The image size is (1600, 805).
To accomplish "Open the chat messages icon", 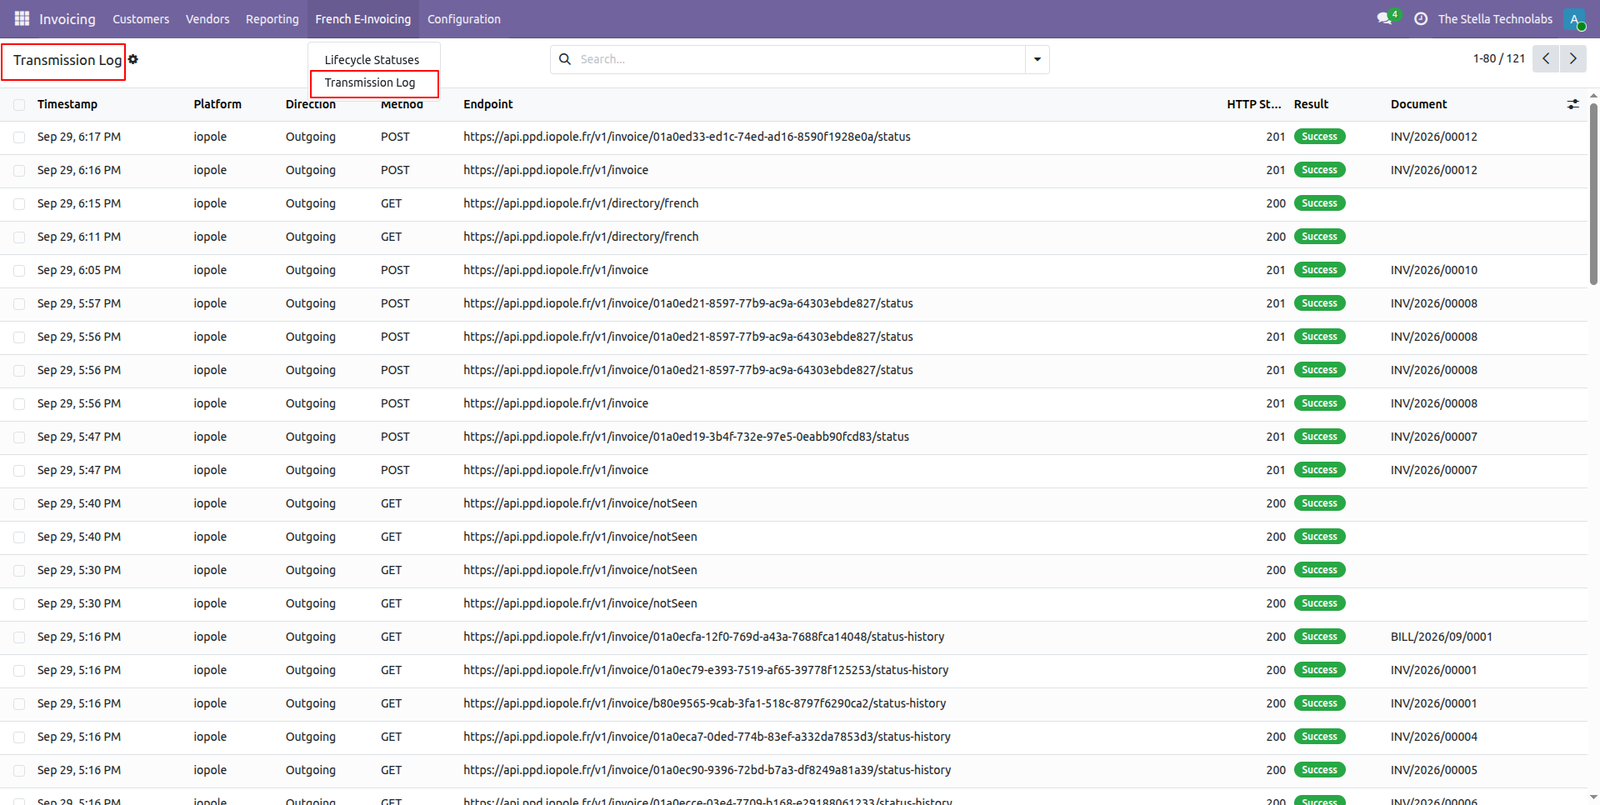I will (1384, 19).
